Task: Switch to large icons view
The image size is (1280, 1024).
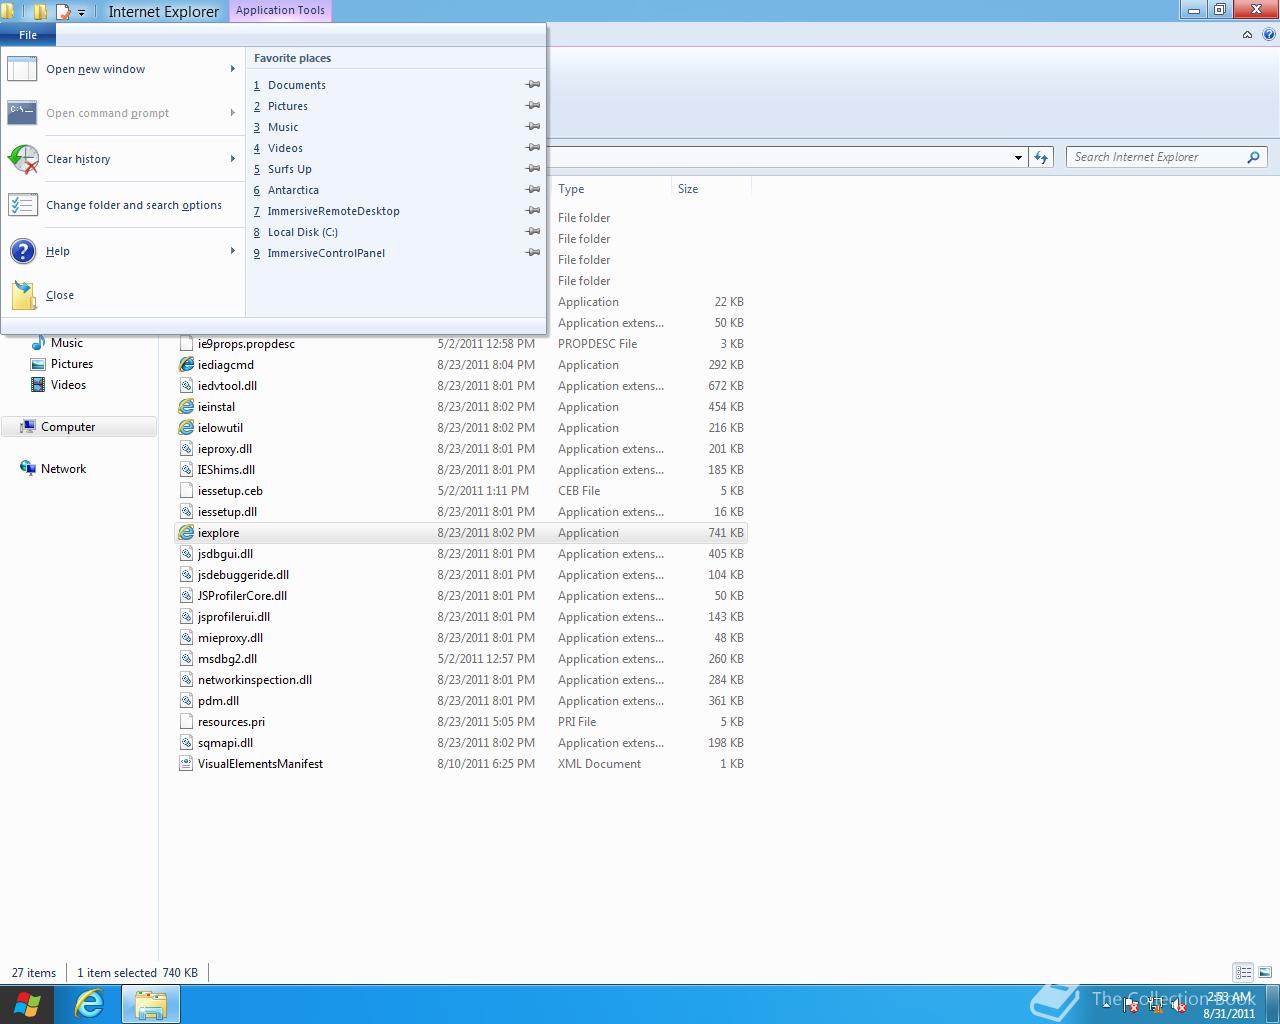Action: [x=1264, y=972]
